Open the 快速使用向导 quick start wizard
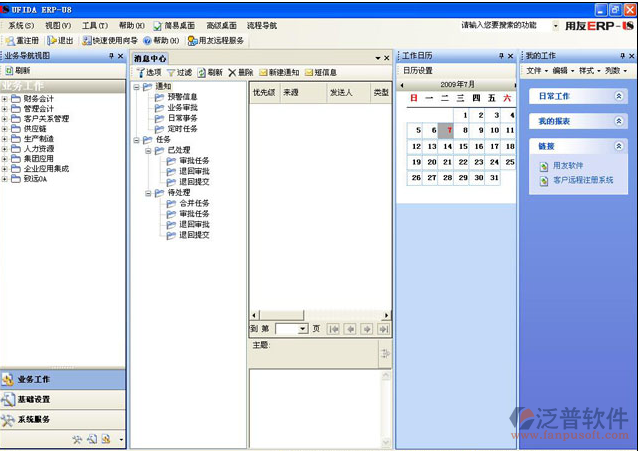Image resolution: width=639 pixels, height=451 pixels. [x=110, y=41]
